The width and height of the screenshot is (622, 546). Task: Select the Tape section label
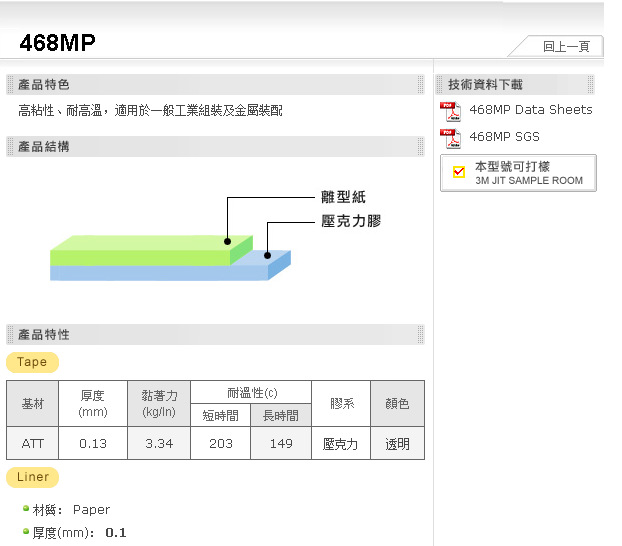tap(33, 362)
